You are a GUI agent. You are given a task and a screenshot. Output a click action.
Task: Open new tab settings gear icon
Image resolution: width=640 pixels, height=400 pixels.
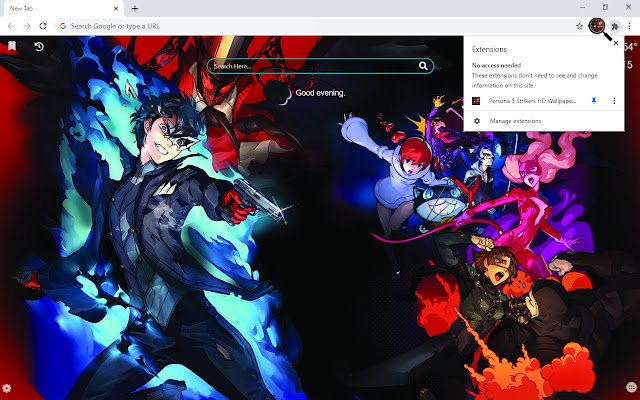pyautogui.click(x=7, y=388)
